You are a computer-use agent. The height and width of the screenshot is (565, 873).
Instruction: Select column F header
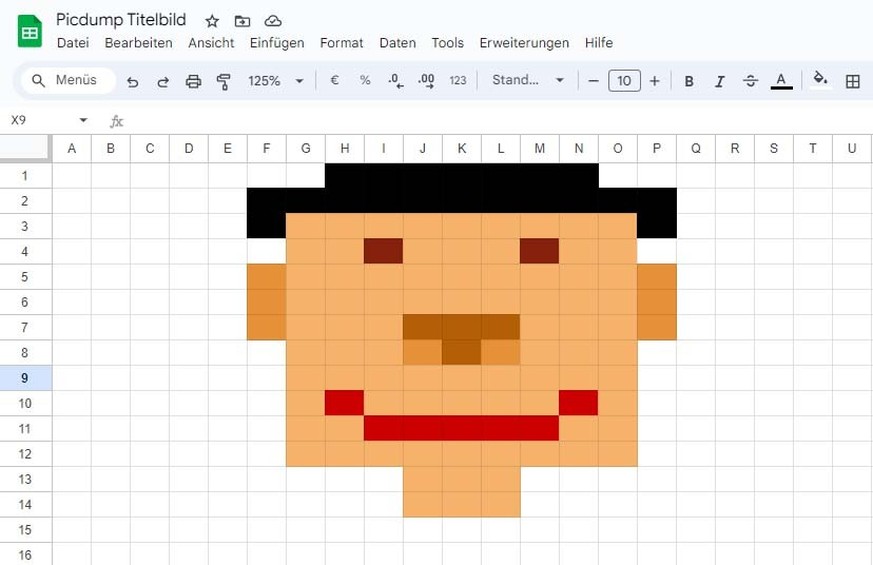pyautogui.click(x=267, y=149)
